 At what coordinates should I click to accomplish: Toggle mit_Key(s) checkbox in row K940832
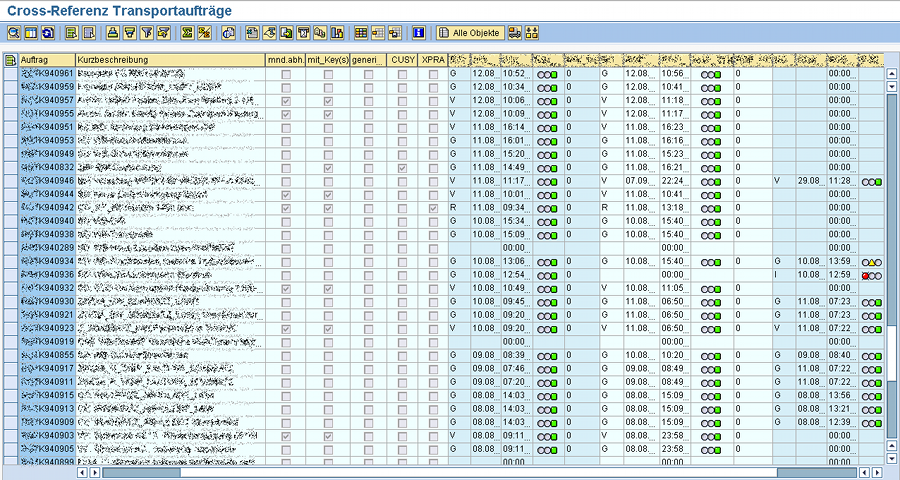pyautogui.click(x=328, y=168)
